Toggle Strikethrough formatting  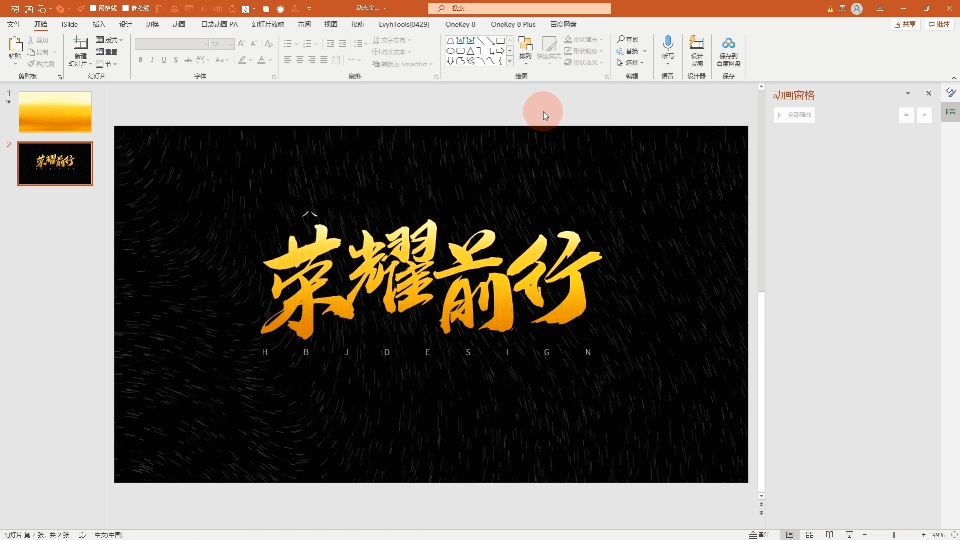(188, 60)
